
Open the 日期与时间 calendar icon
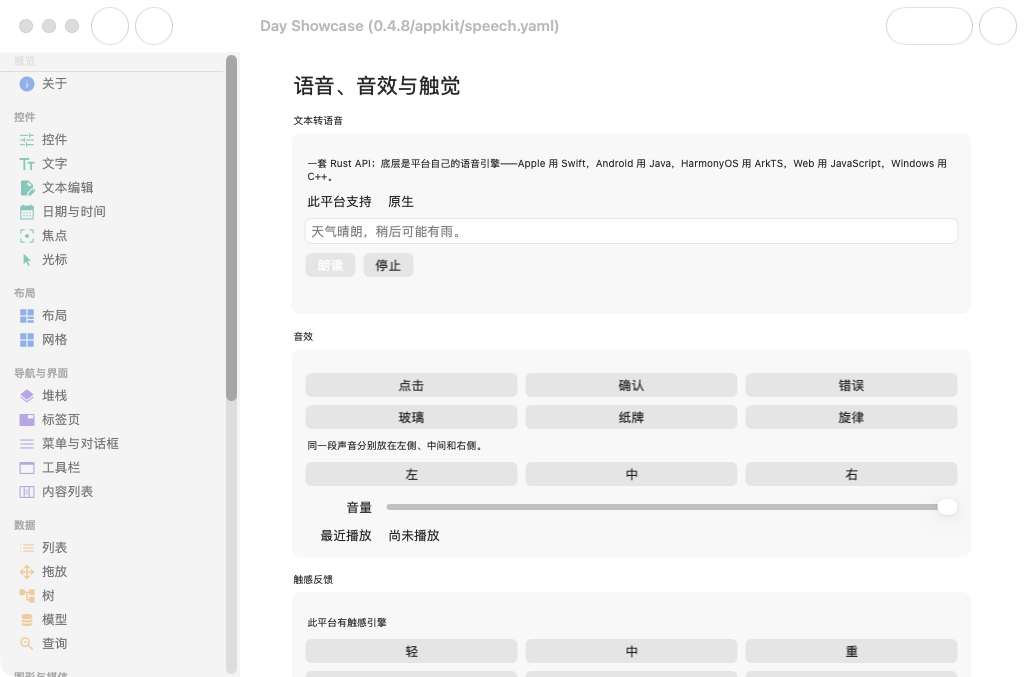pos(27,212)
